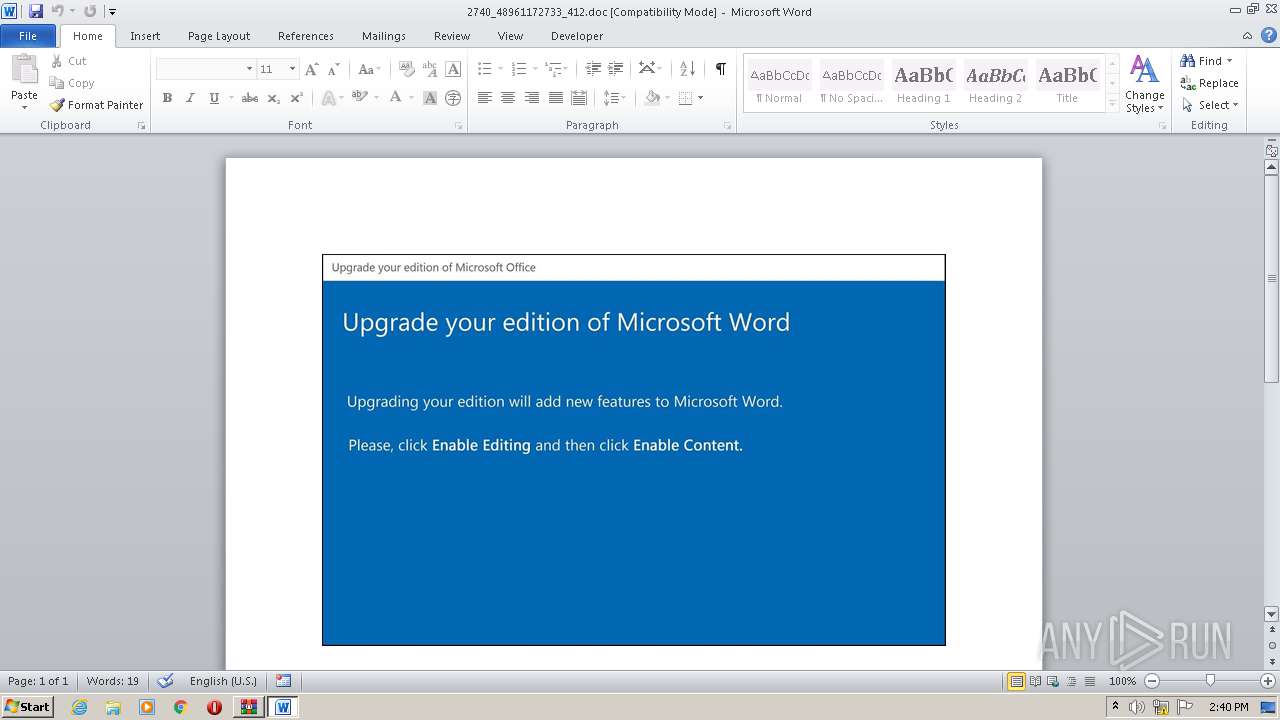The image size is (1280, 720).
Task: Open Word Help question mark icon
Action: pyautogui.click(x=1268, y=35)
